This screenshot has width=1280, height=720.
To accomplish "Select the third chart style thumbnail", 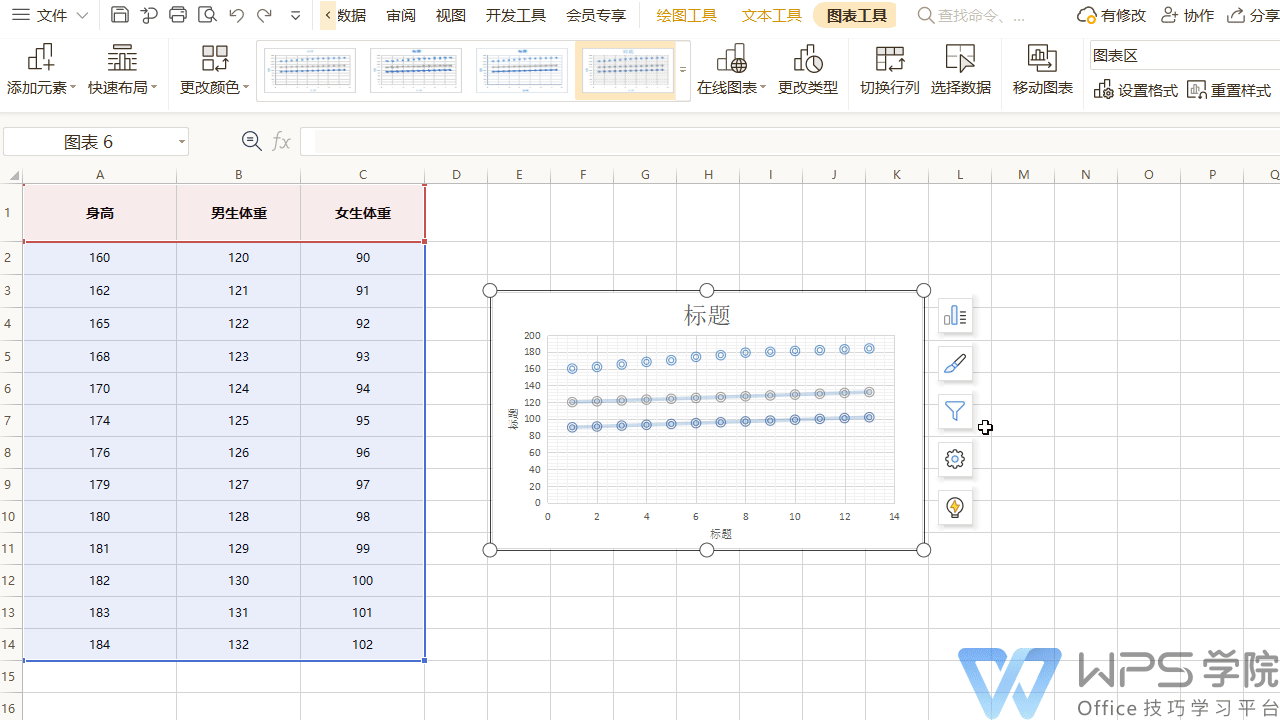I will [522, 70].
